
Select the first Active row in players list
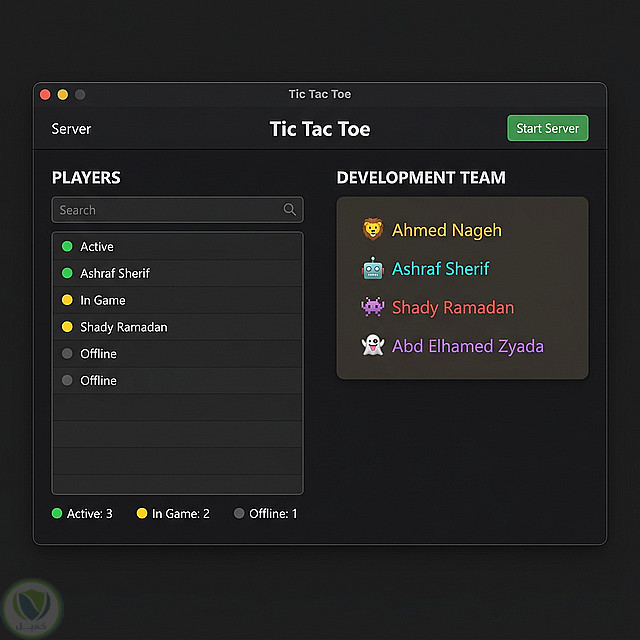[97, 246]
